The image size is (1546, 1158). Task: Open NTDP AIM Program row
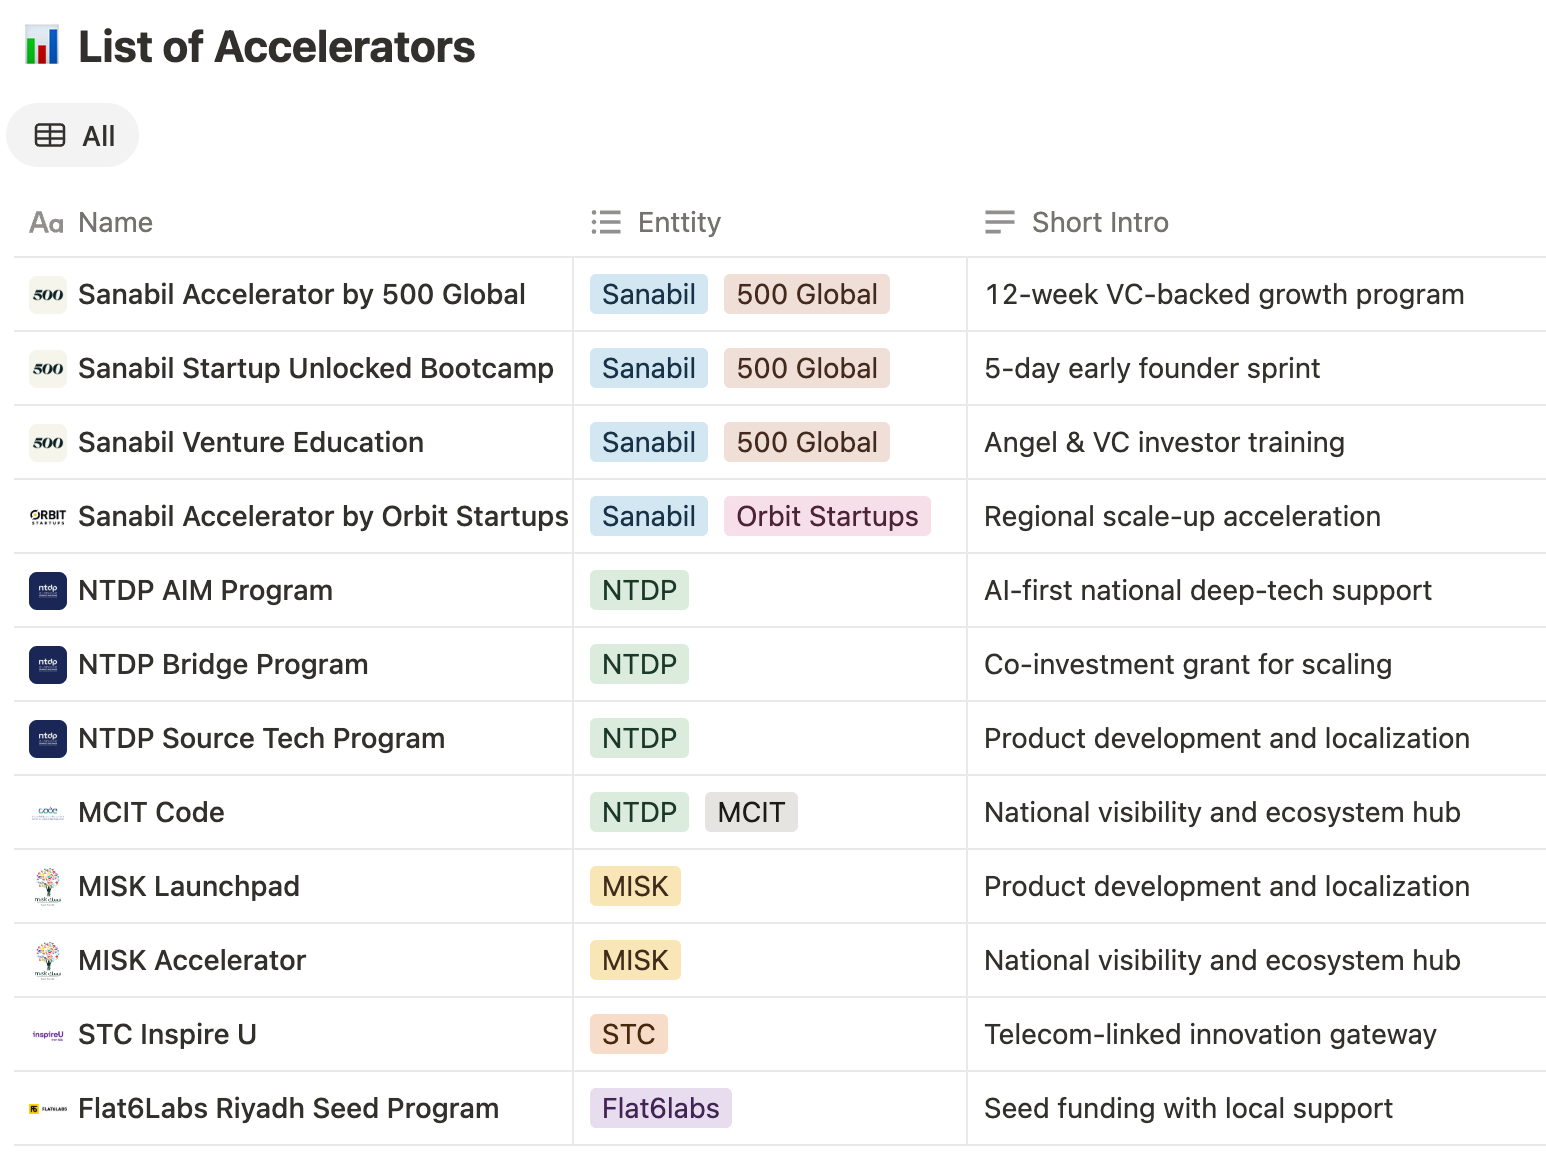pyautogui.click(x=206, y=591)
